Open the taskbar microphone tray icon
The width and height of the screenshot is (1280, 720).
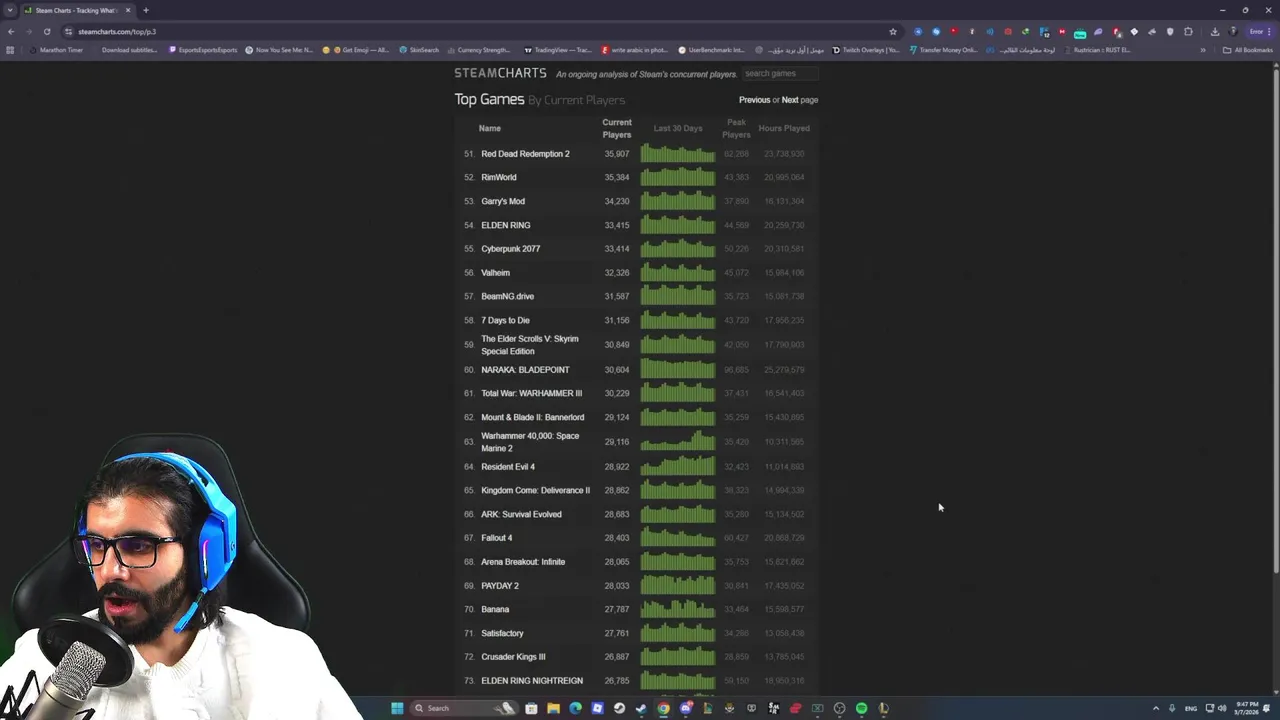(1172, 708)
